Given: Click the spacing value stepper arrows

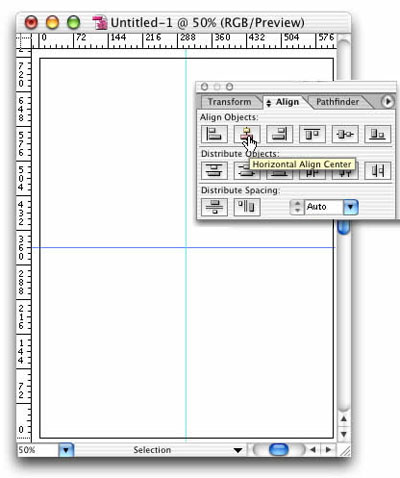Looking at the screenshot, I should pos(297,207).
